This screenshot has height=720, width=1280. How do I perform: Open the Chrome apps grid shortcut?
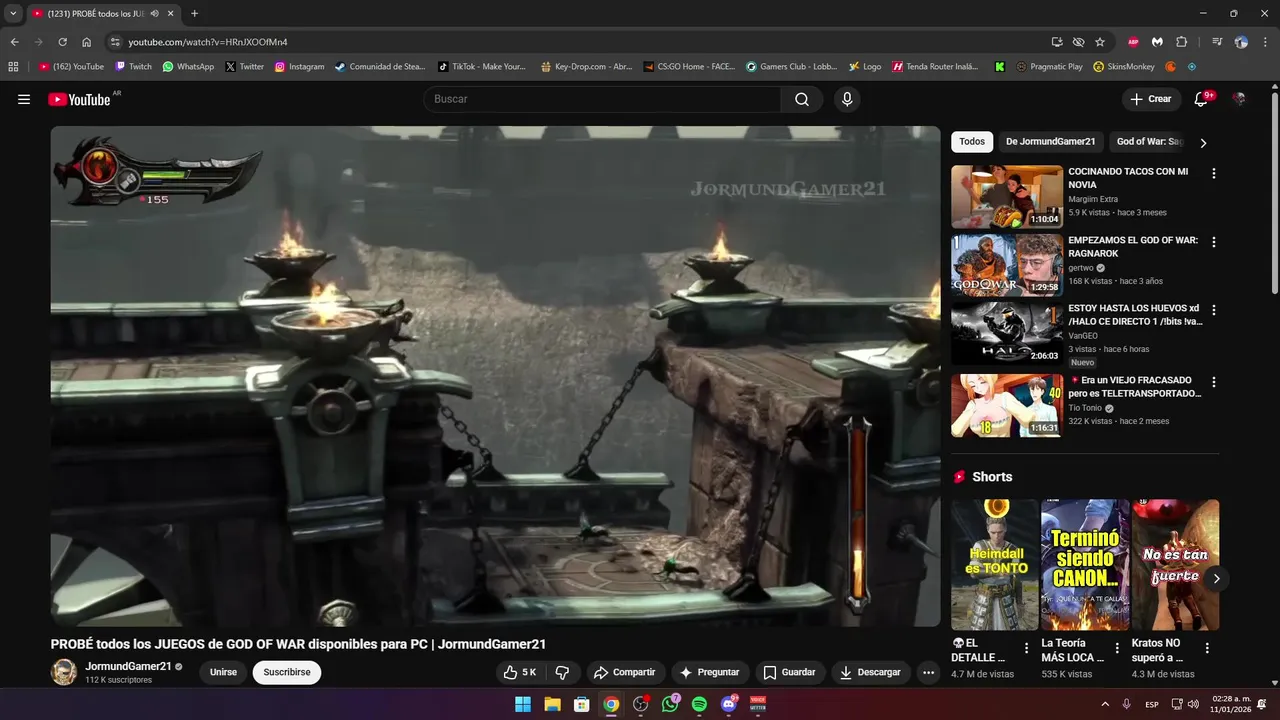tap(13, 66)
